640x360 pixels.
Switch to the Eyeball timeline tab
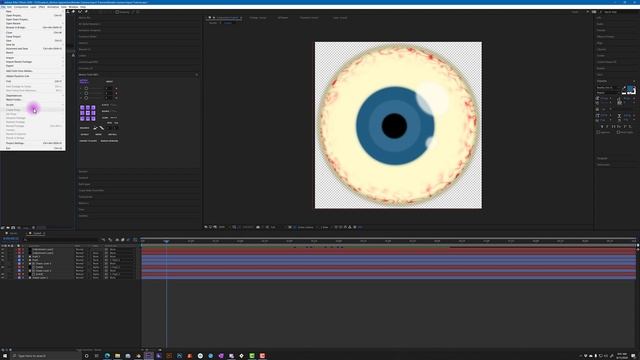[37, 233]
